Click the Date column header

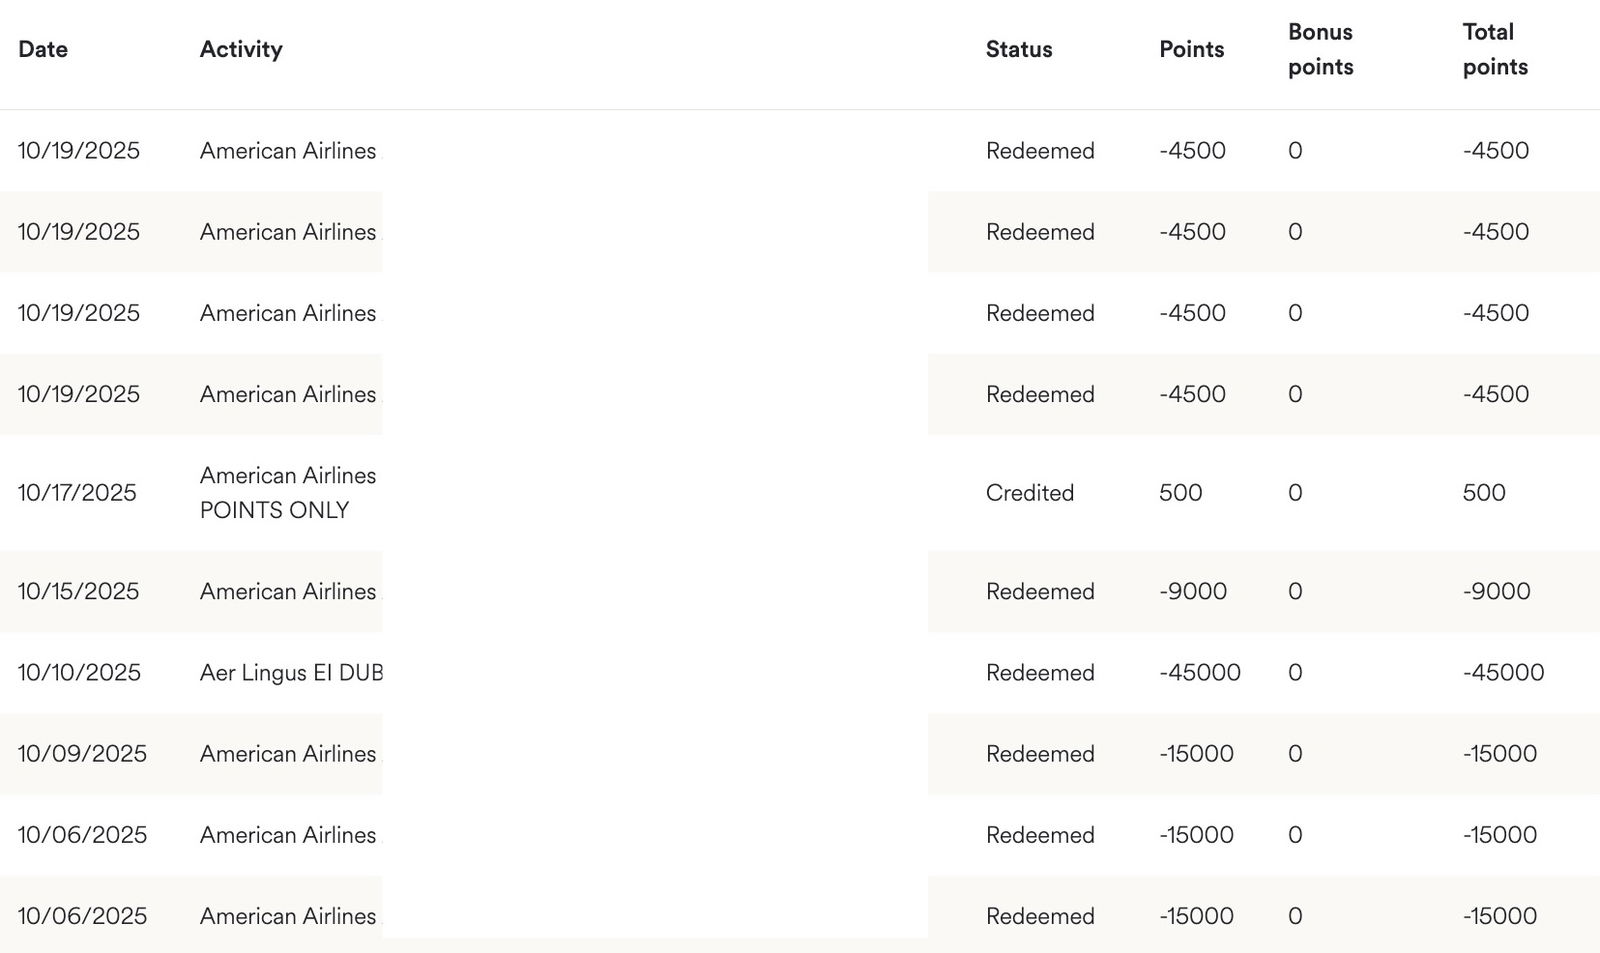coord(43,49)
